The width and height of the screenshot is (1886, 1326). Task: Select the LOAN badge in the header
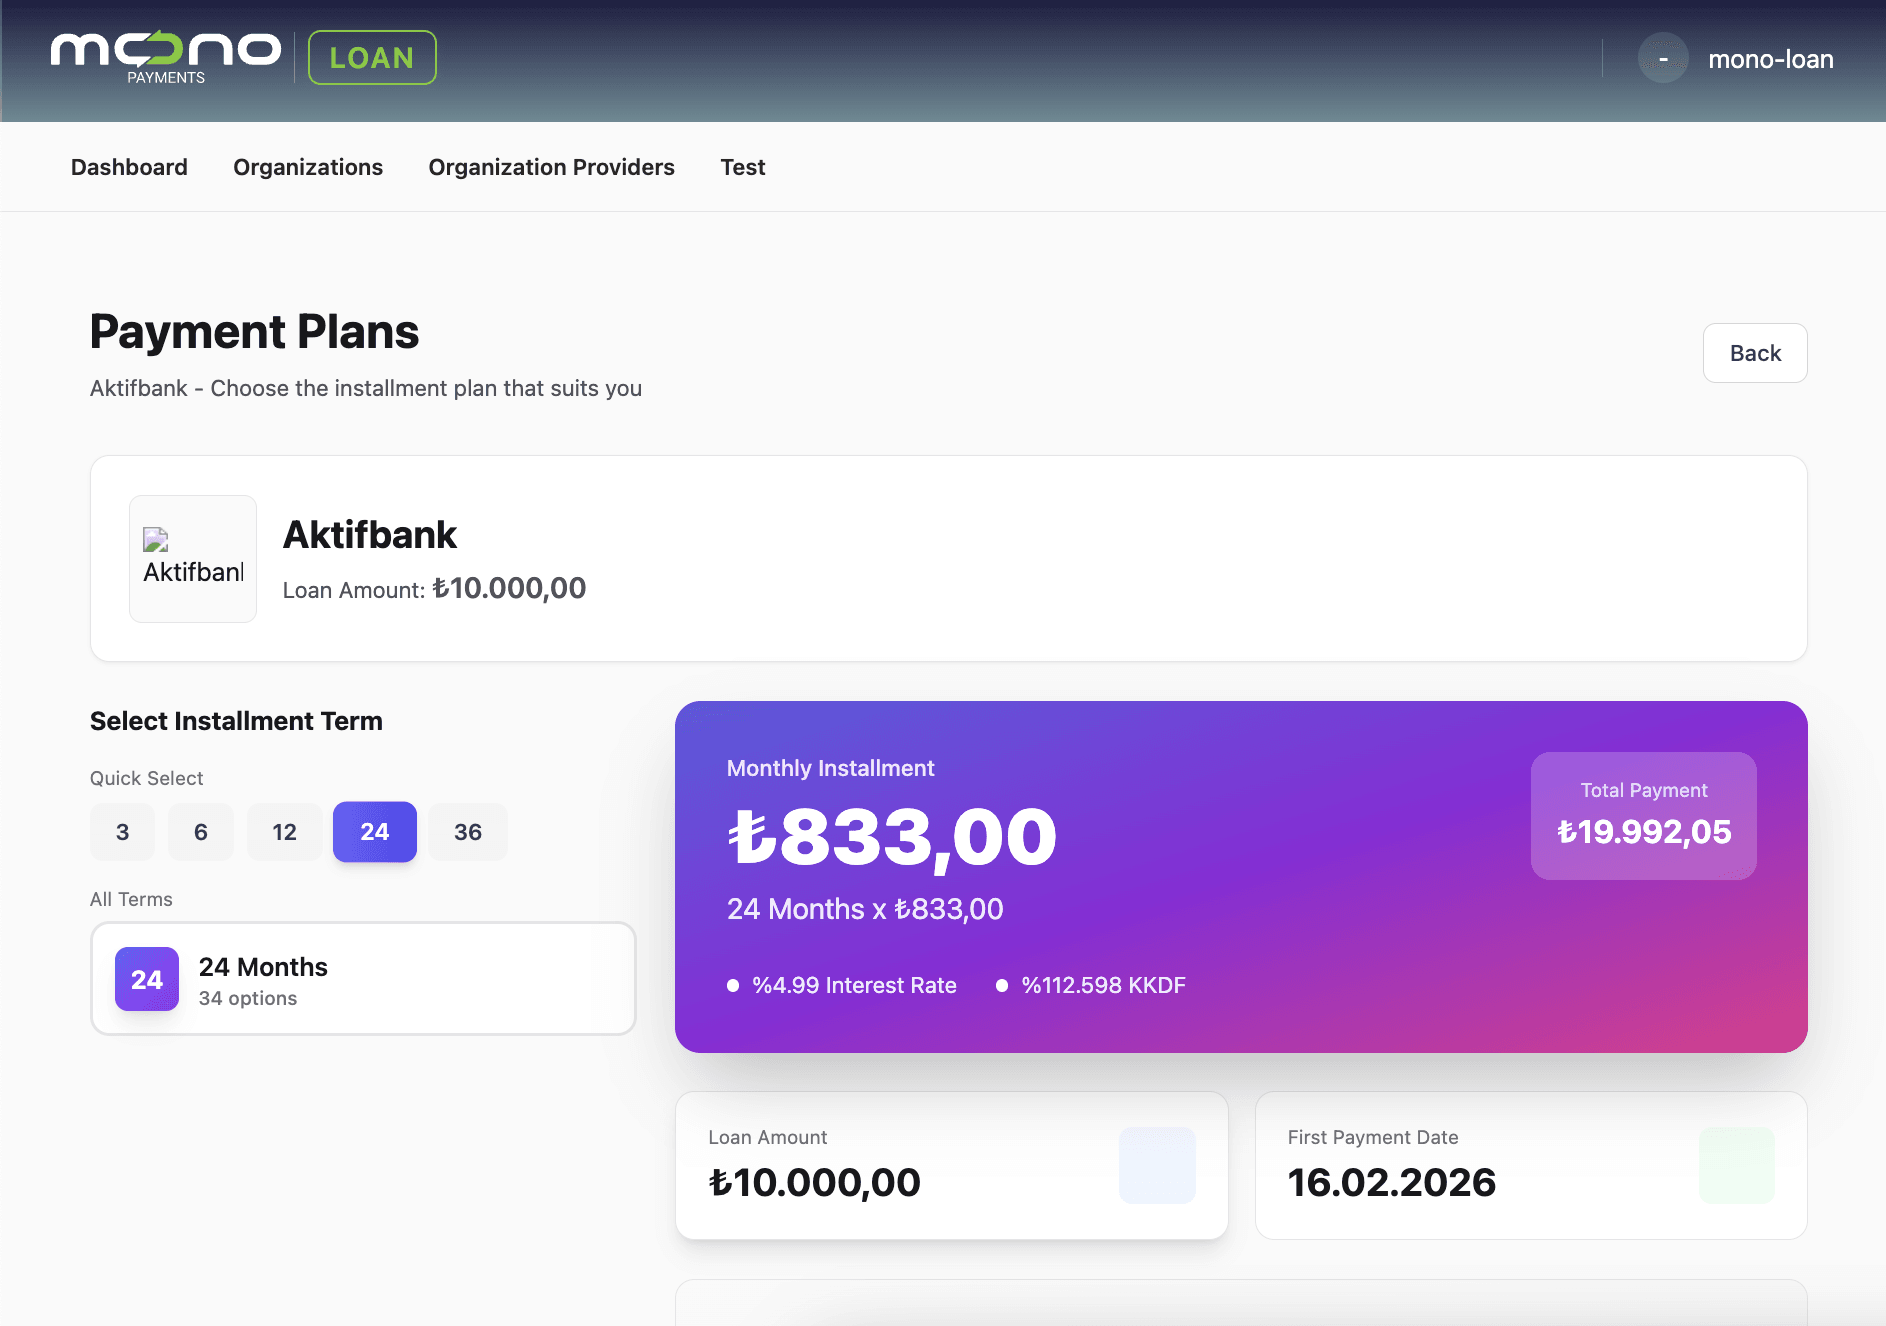tap(371, 57)
